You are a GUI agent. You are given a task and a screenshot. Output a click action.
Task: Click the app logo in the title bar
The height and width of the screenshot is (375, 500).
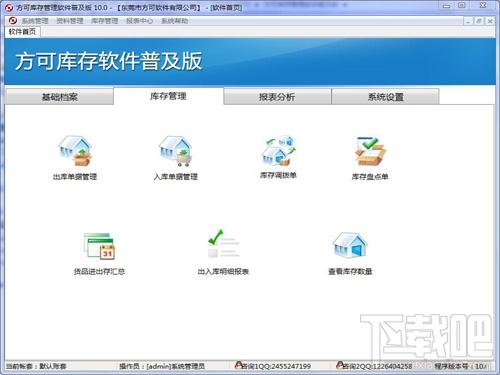(9, 7)
